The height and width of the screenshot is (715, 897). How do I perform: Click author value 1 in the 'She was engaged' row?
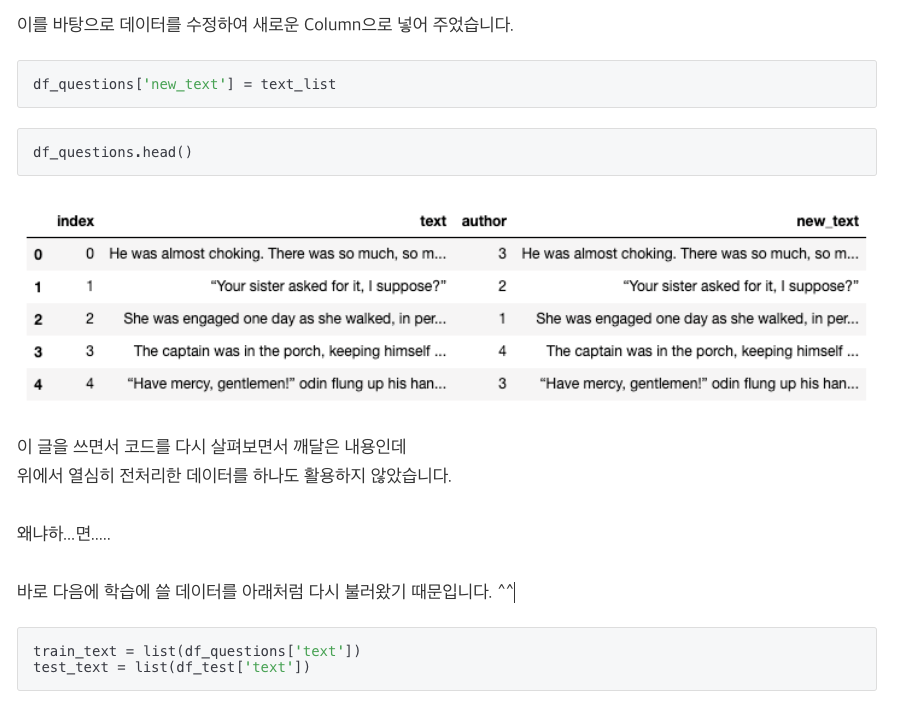click(502, 319)
